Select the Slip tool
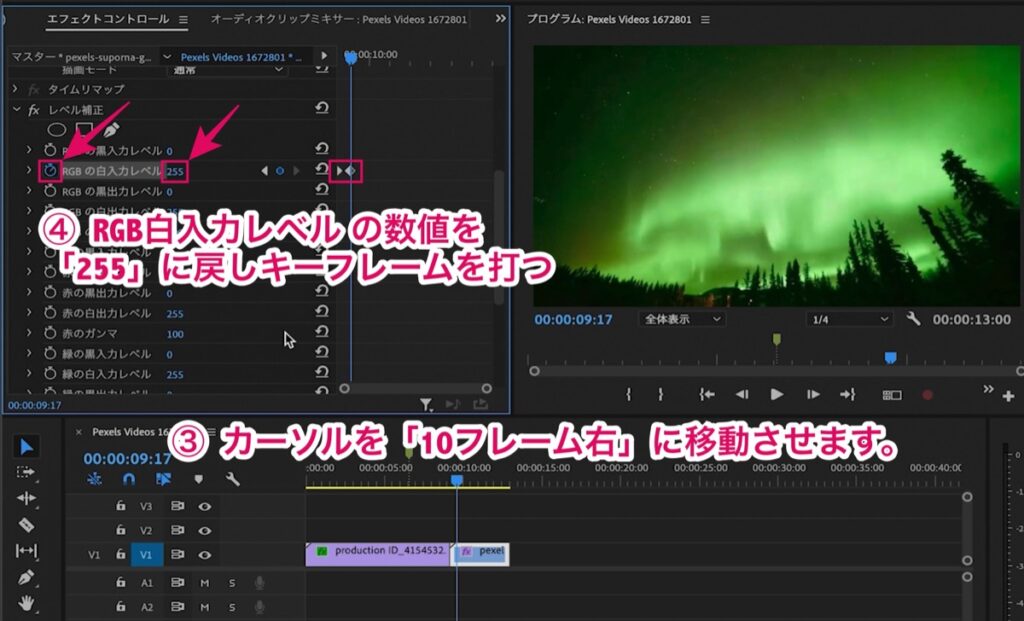1024x621 pixels. pyautogui.click(x=26, y=551)
